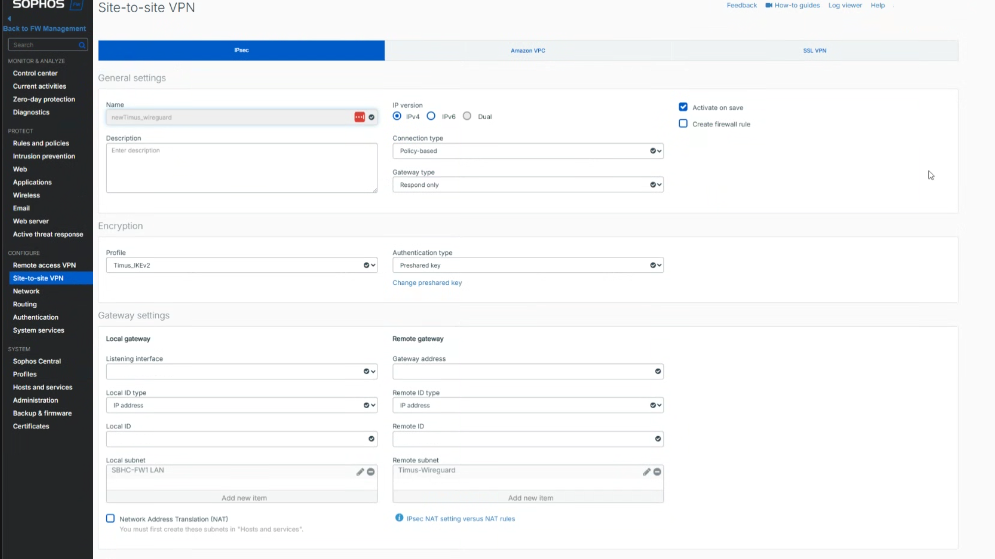Screen dimensions: 995x559
Task: Open Control center in sidebar
Action: (35, 73)
